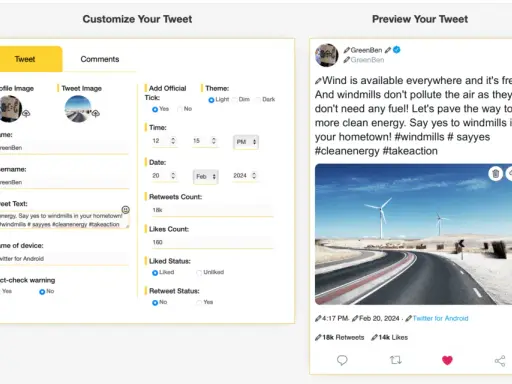Click GreenBen display name in preview

(x=366, y=50)
